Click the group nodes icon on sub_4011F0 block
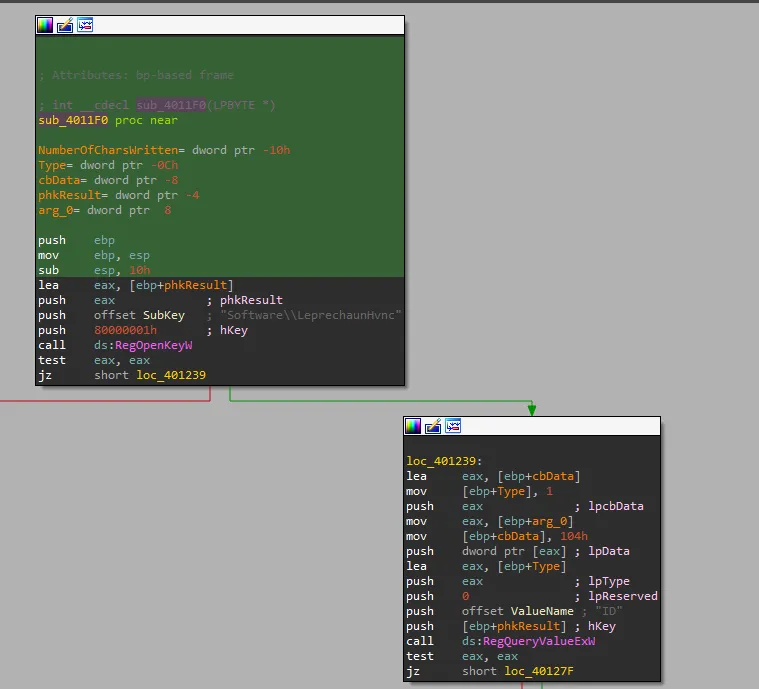Viewport: 759px width, 689px height. (85, 25)
